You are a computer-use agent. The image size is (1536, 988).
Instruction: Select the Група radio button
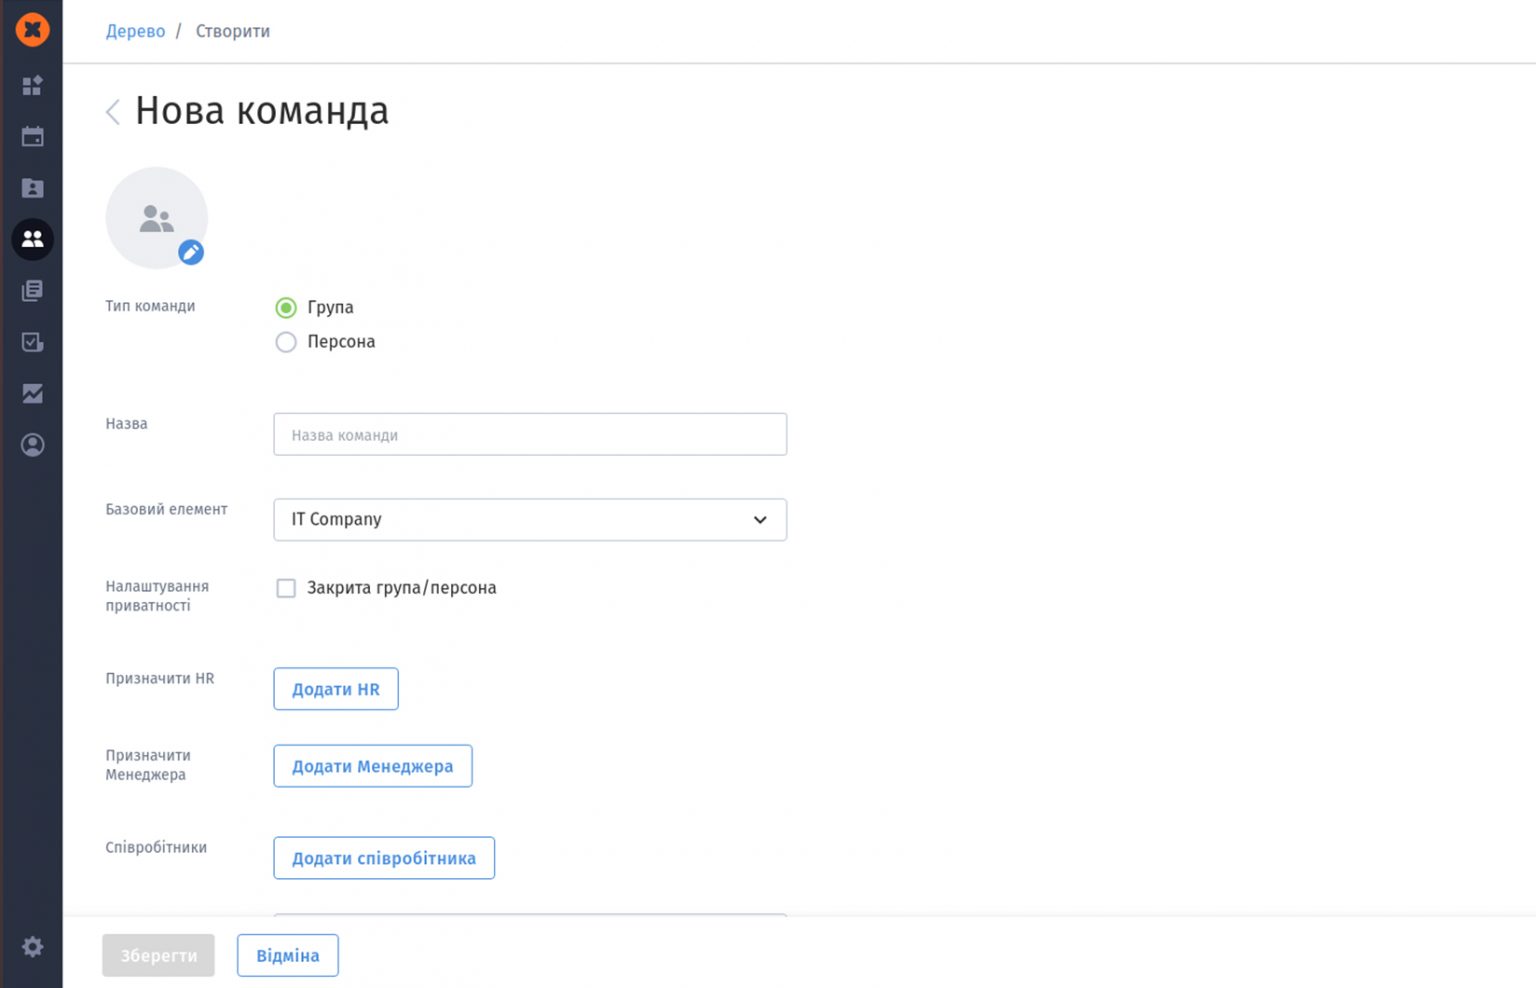pos(286,307)
